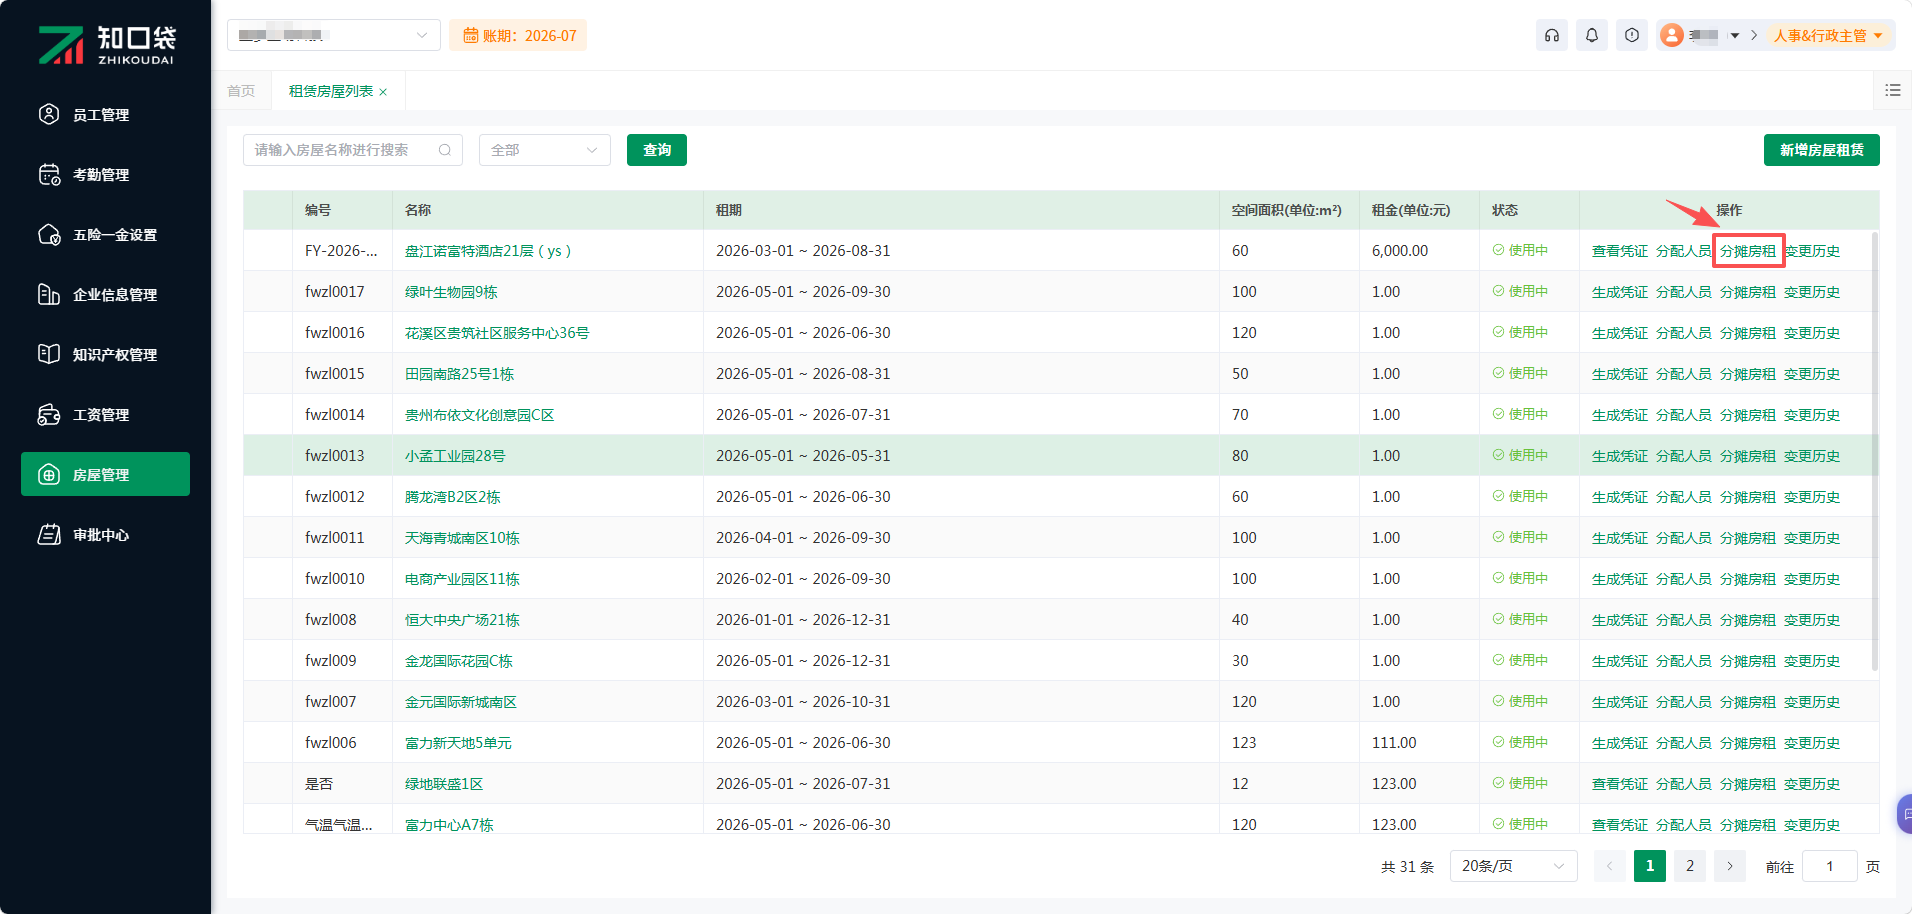Click the search magnifier icon in the name field

click(445, 150)
